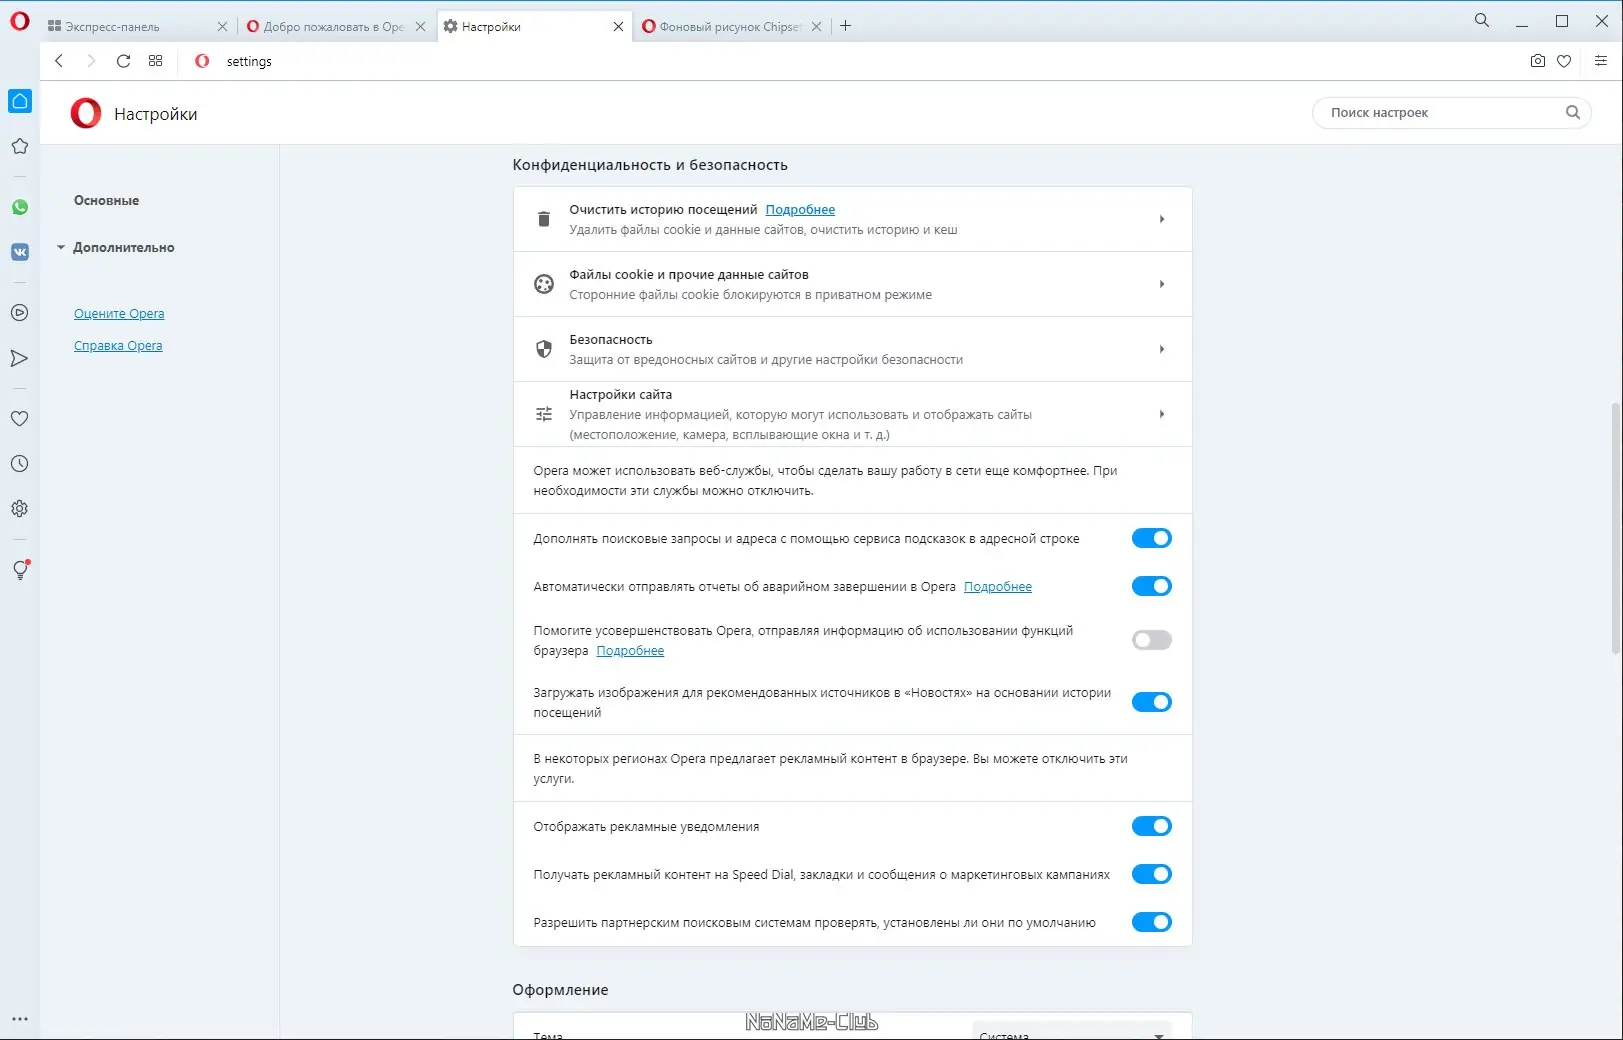Enable sending browser usage information
The image size is (1623, 1040).
(x=1151, y=640)
